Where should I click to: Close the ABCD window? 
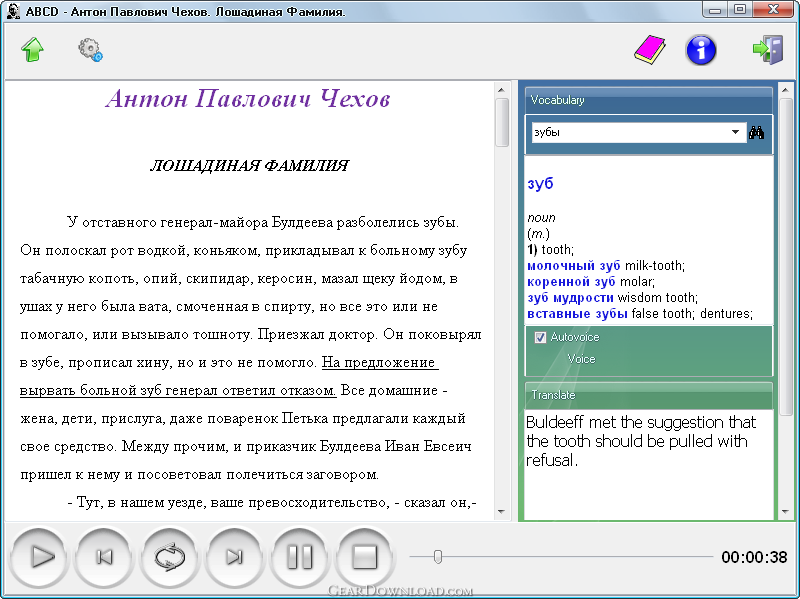[x=773, y=10]
